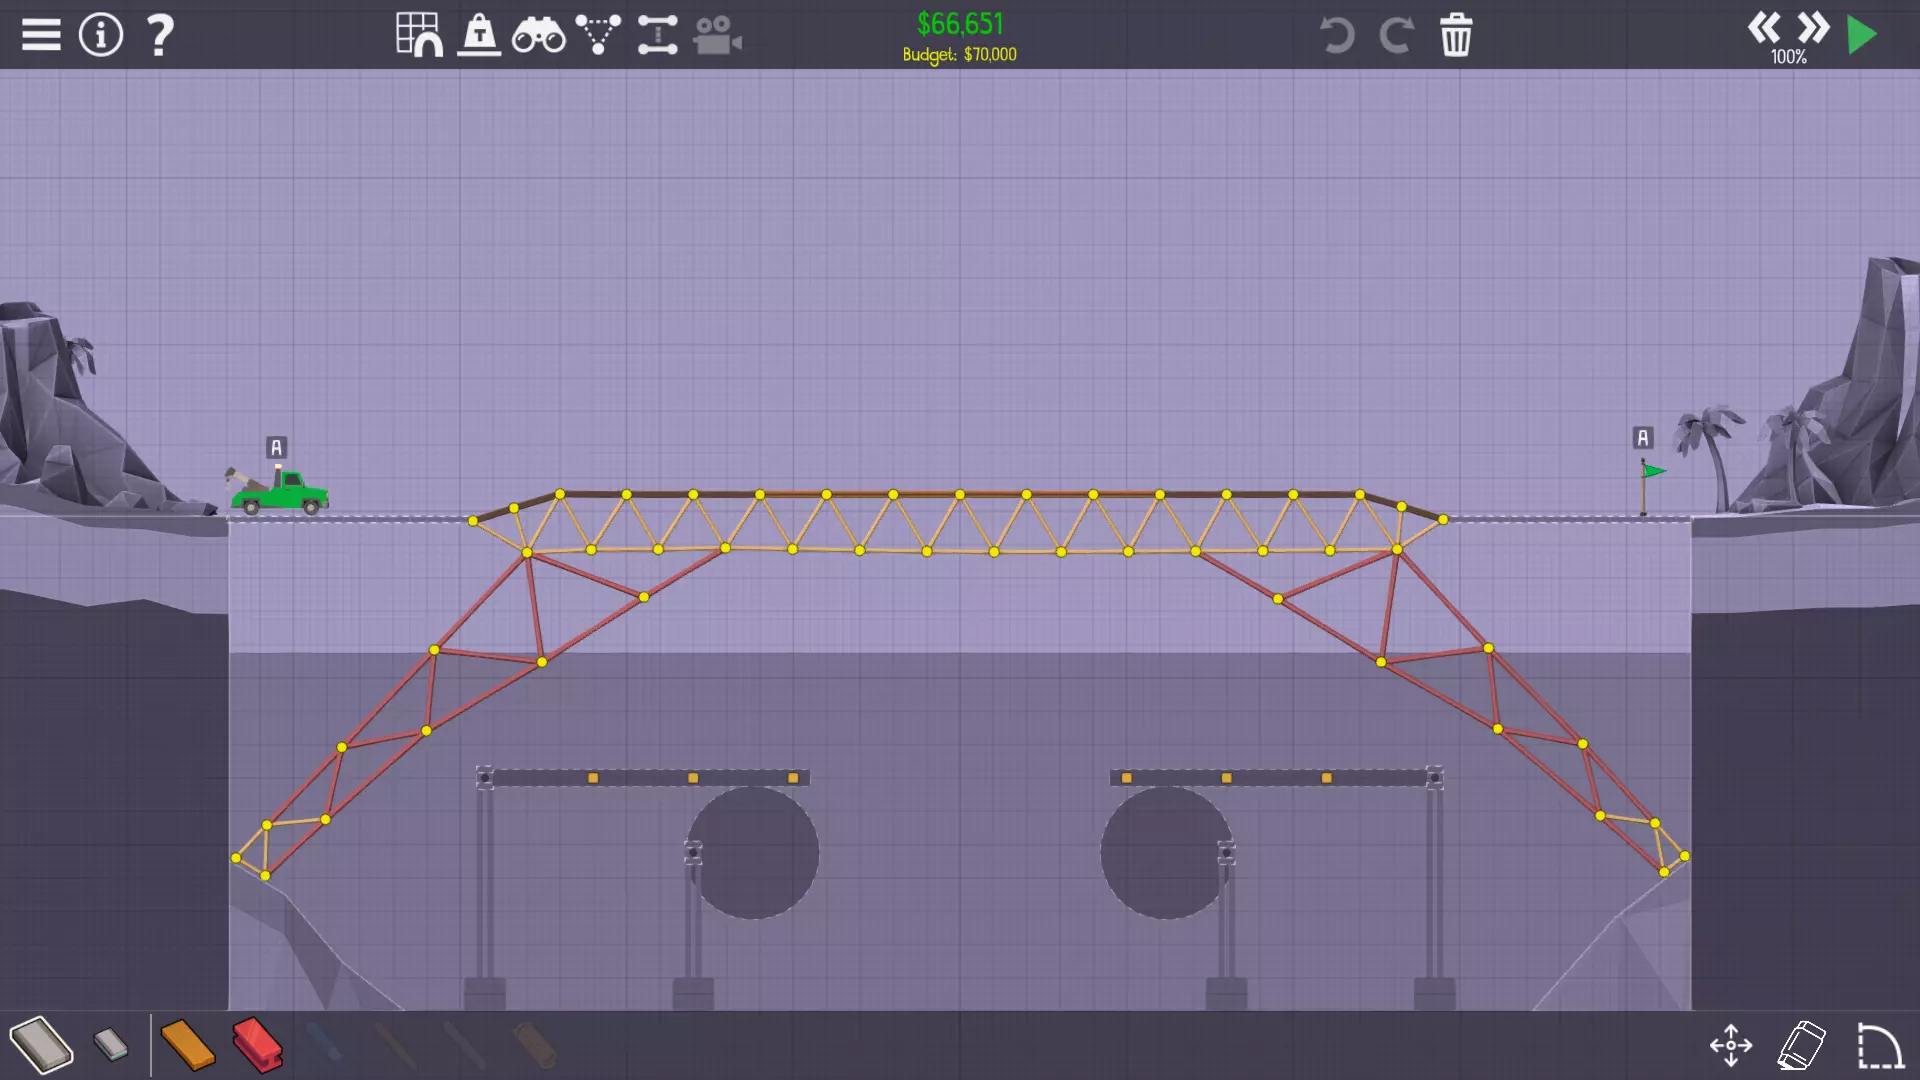Pick the red steel beam material

click(257, 1045)
